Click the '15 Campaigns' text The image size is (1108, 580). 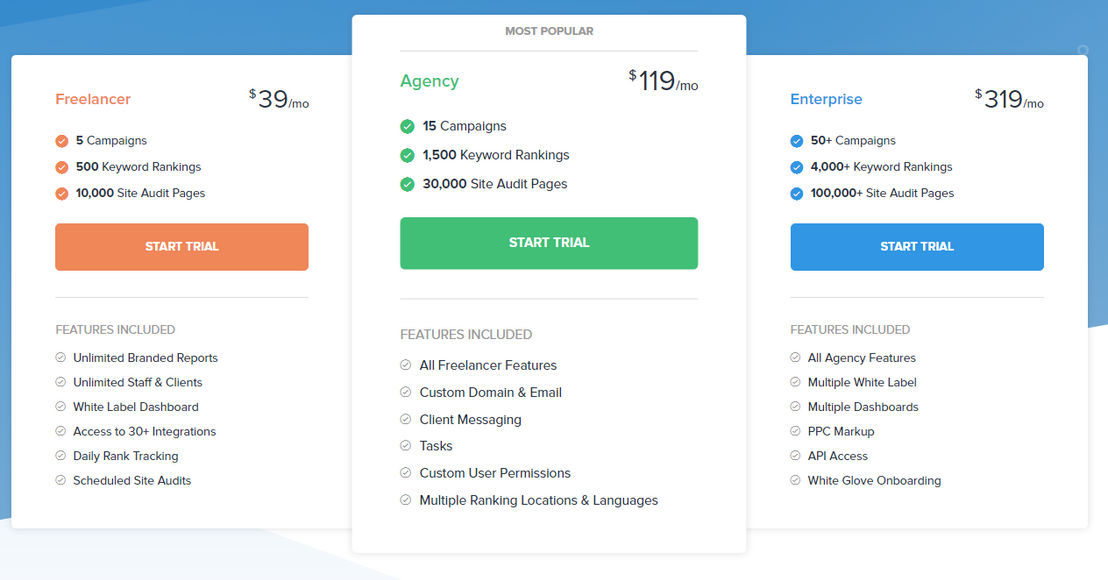pos(464,126)
